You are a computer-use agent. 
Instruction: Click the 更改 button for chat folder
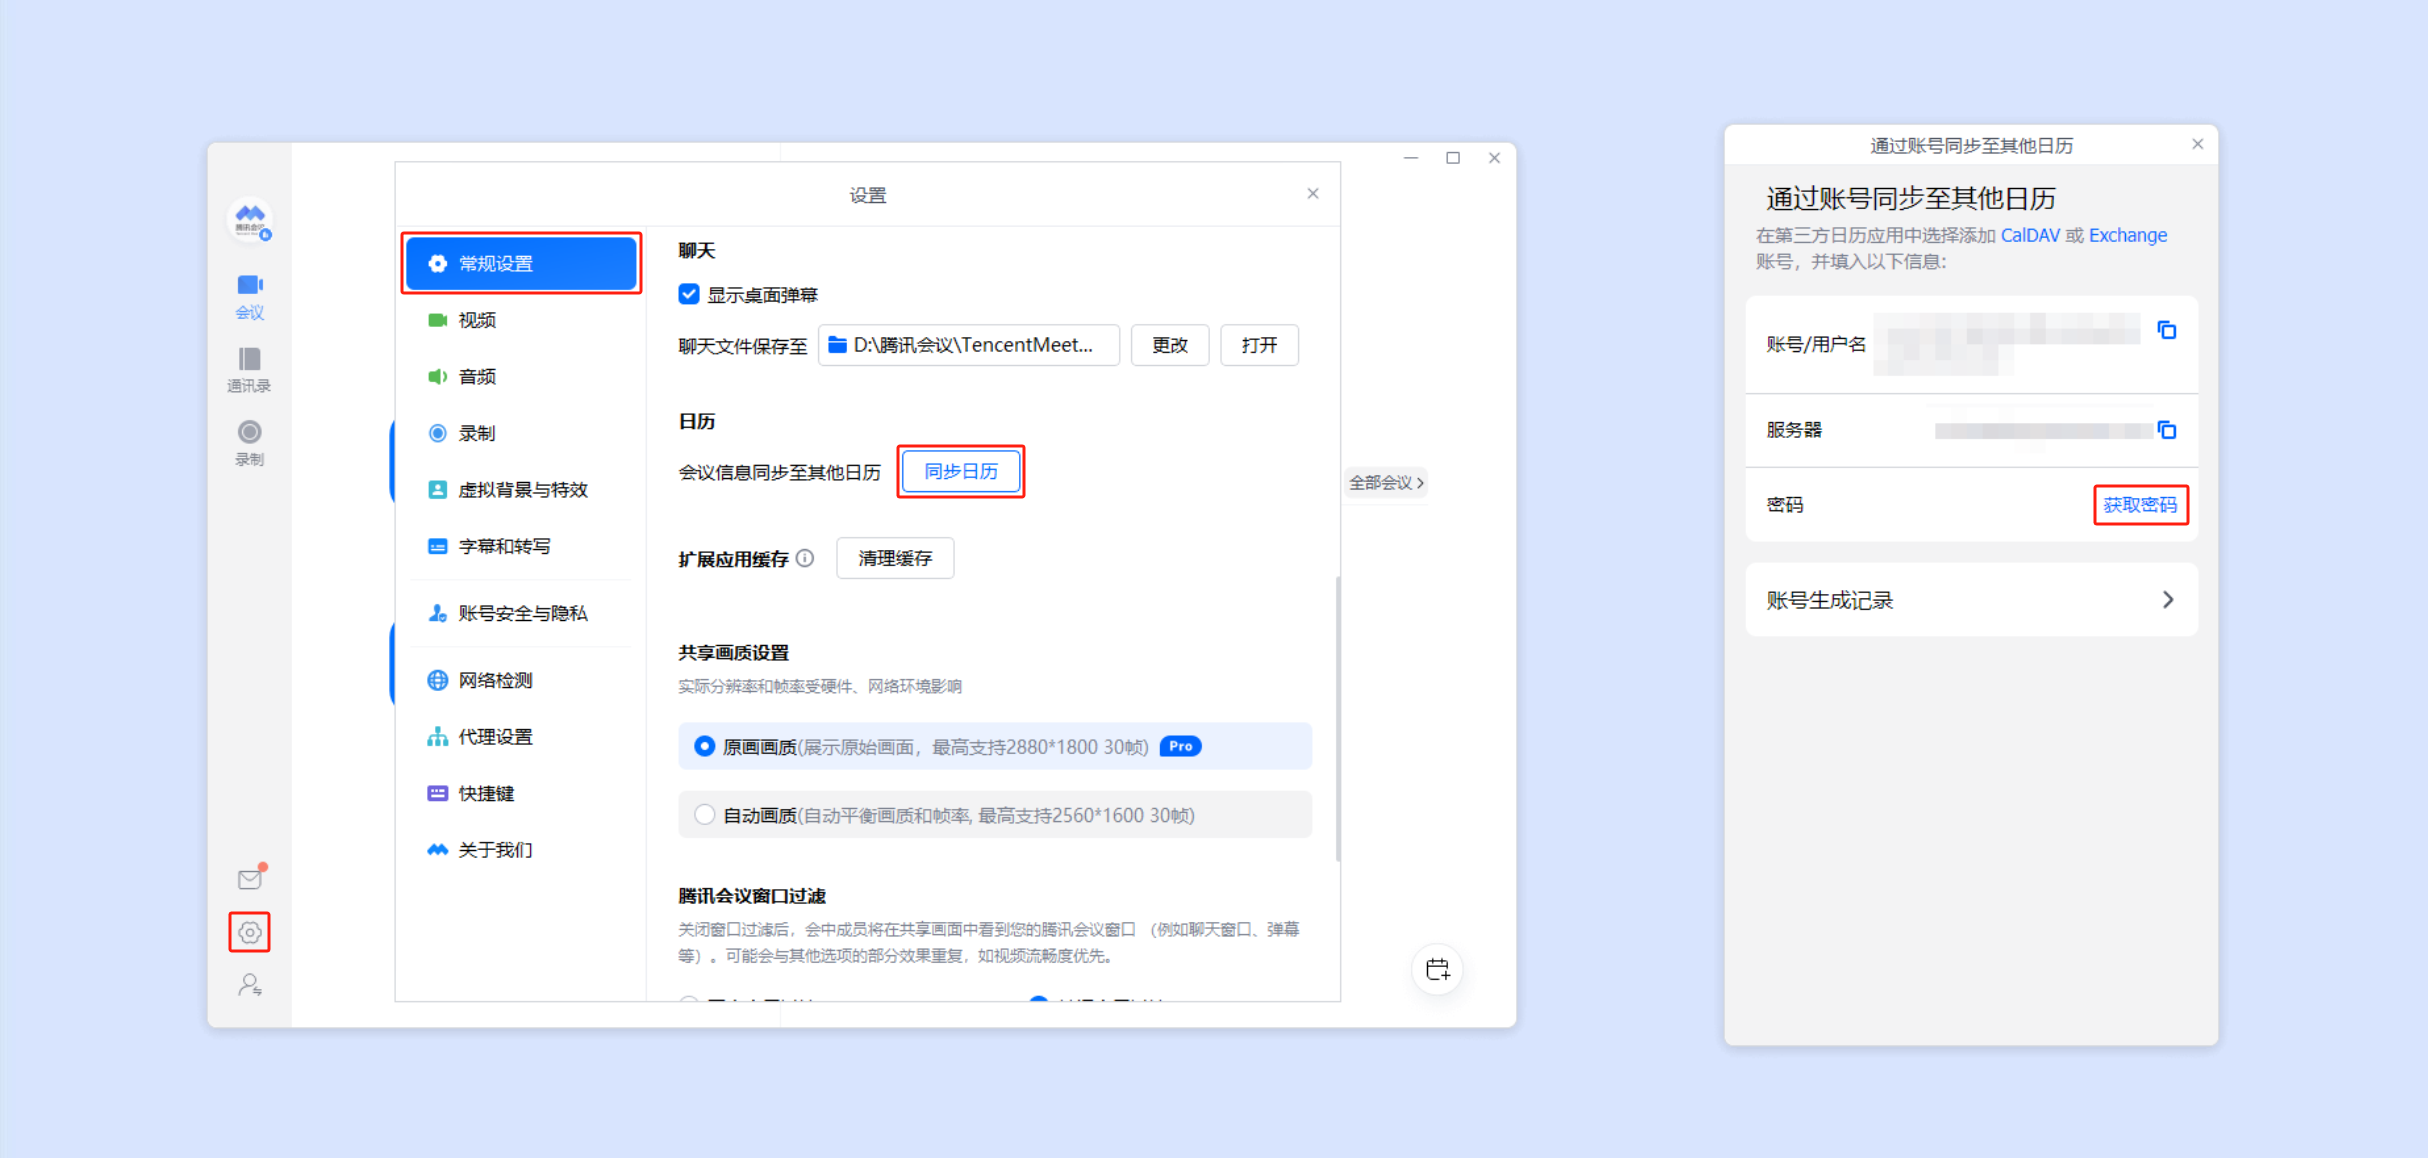(x=1170, y=345)
